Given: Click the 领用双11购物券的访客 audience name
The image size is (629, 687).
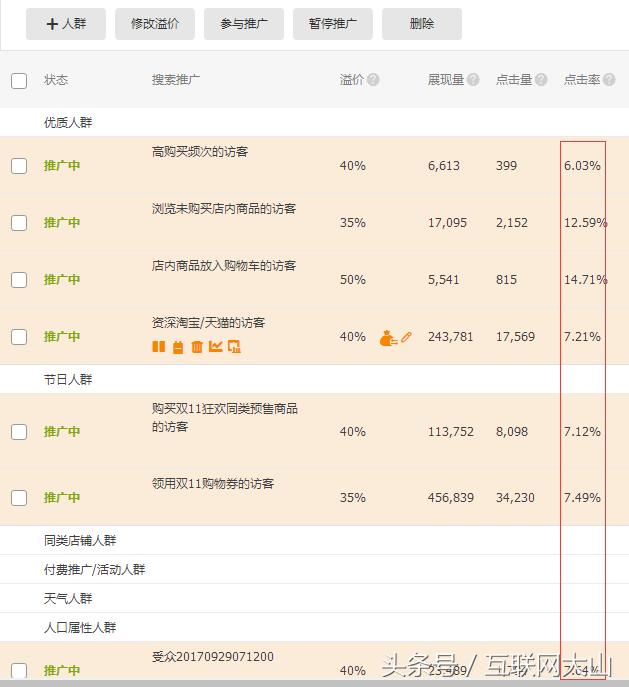Looking at the screenshot, I should (213, 483).
